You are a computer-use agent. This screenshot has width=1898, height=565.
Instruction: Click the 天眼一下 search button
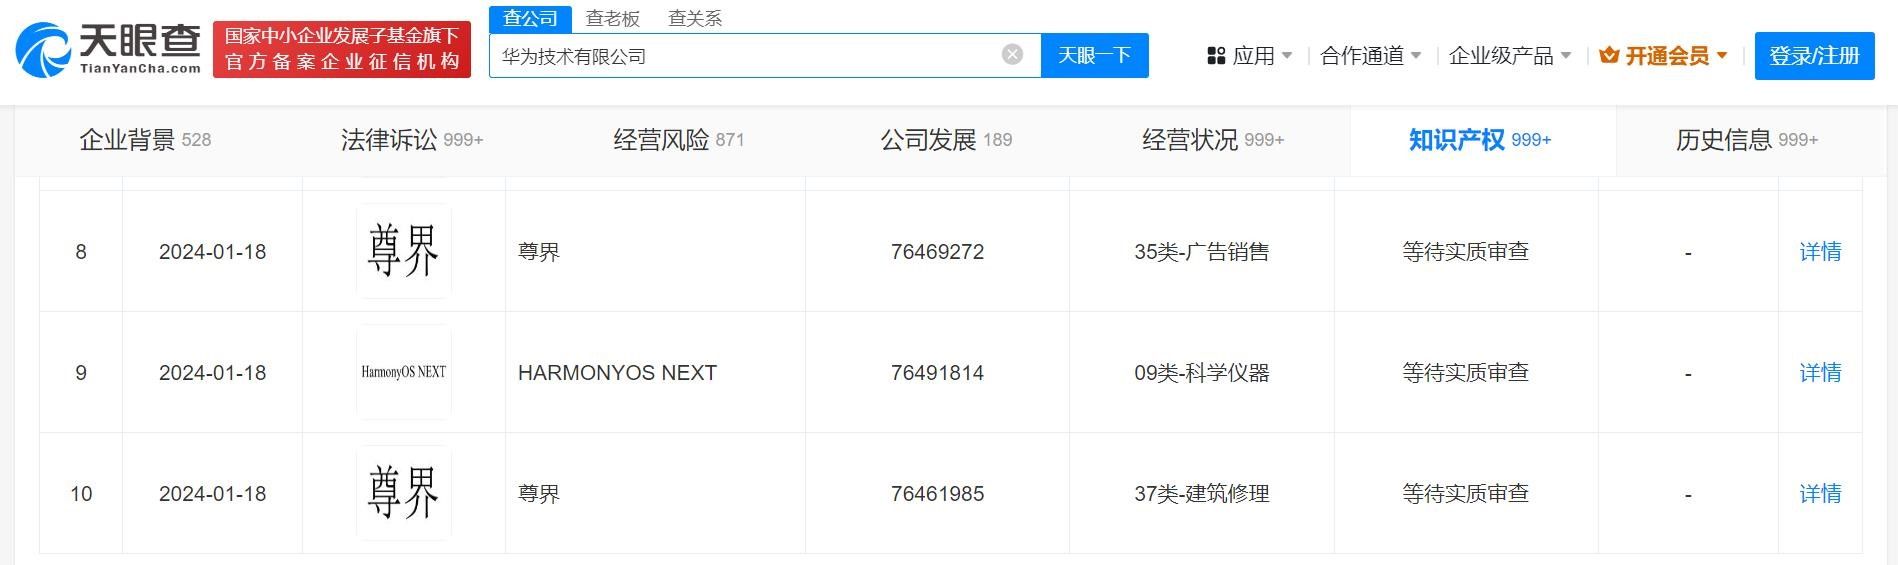(1094, 55)
